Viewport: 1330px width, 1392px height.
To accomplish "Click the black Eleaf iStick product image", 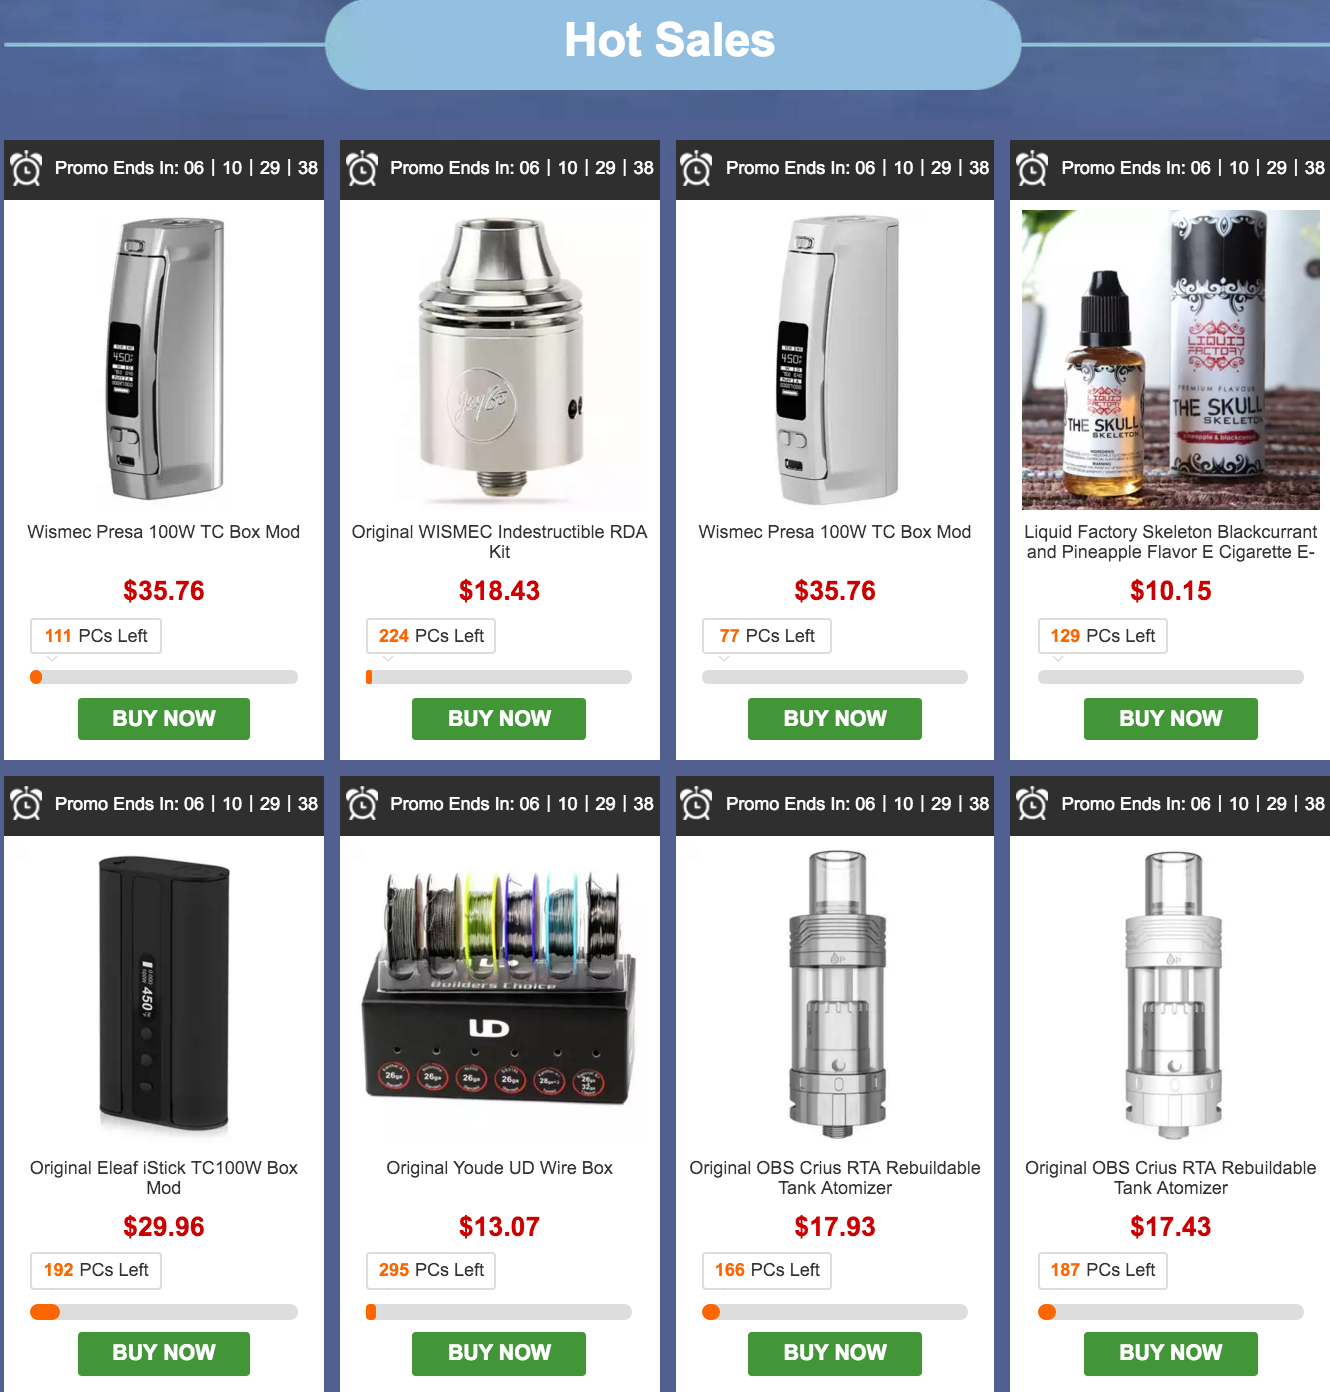I will [x=164, y=993].
